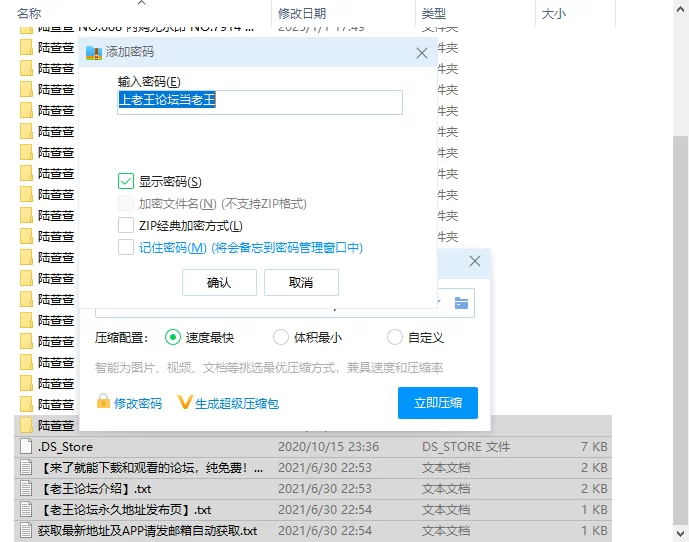Image resolution: width=689 pixels, height=542 pixels.
Task: Click the 输入密码 text field
Action: pos(260,101)
